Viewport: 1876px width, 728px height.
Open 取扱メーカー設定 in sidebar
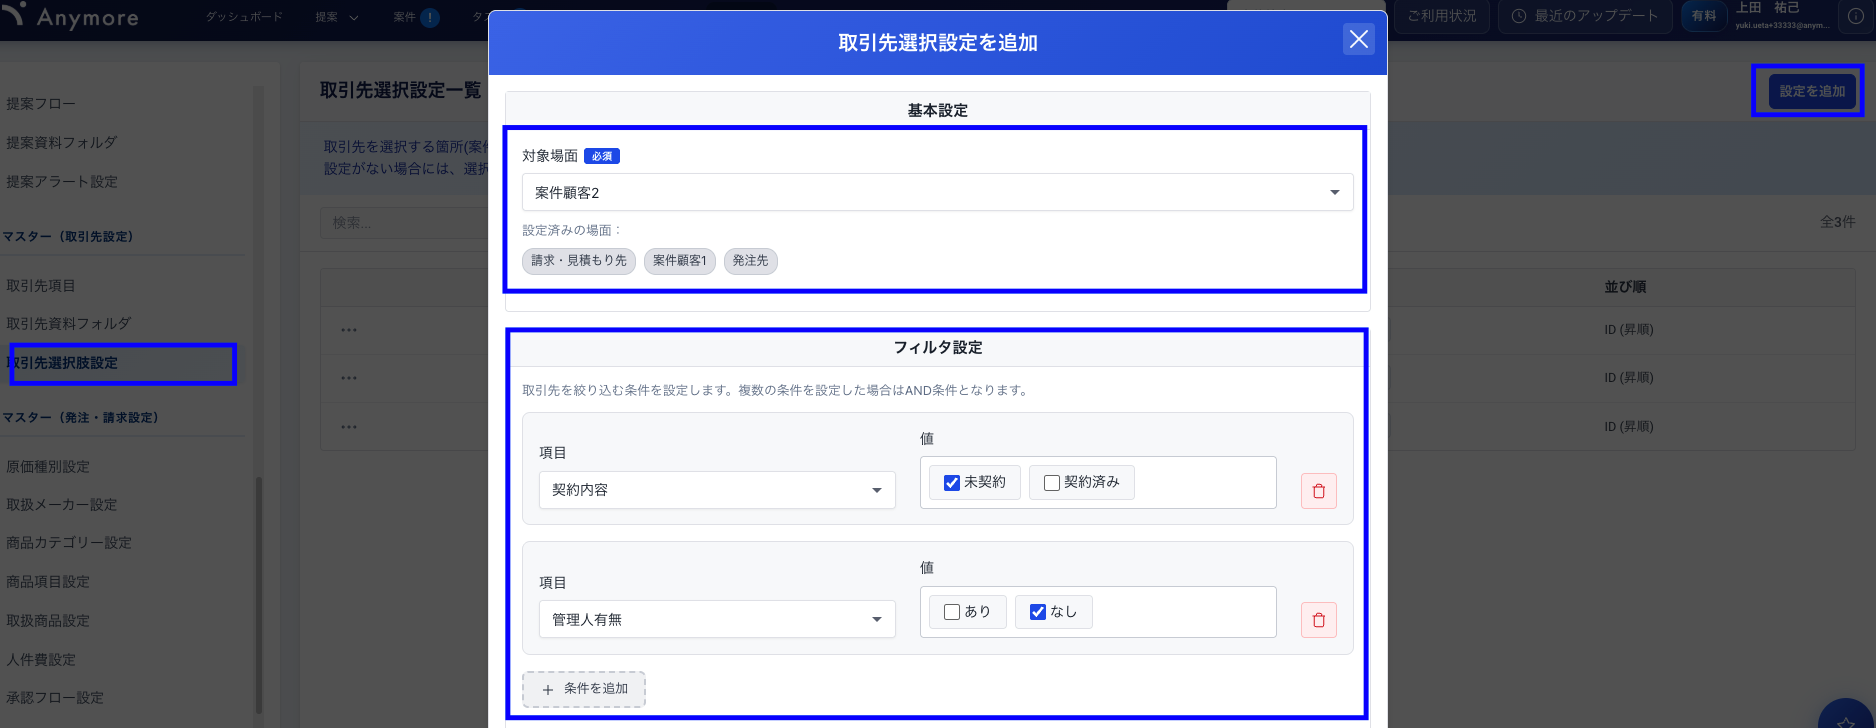pyautogui.click(x=62, y=505)
